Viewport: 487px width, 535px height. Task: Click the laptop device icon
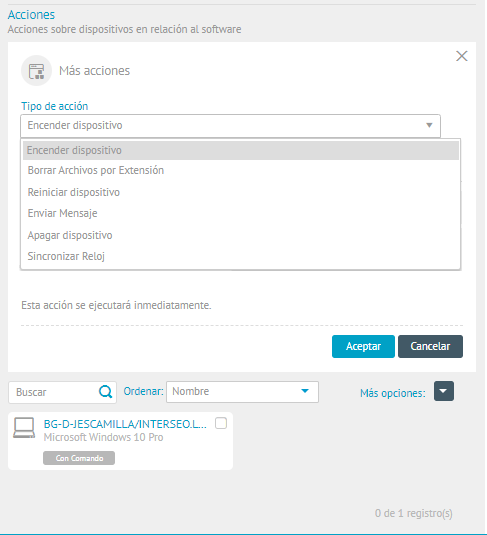(24, 428)
